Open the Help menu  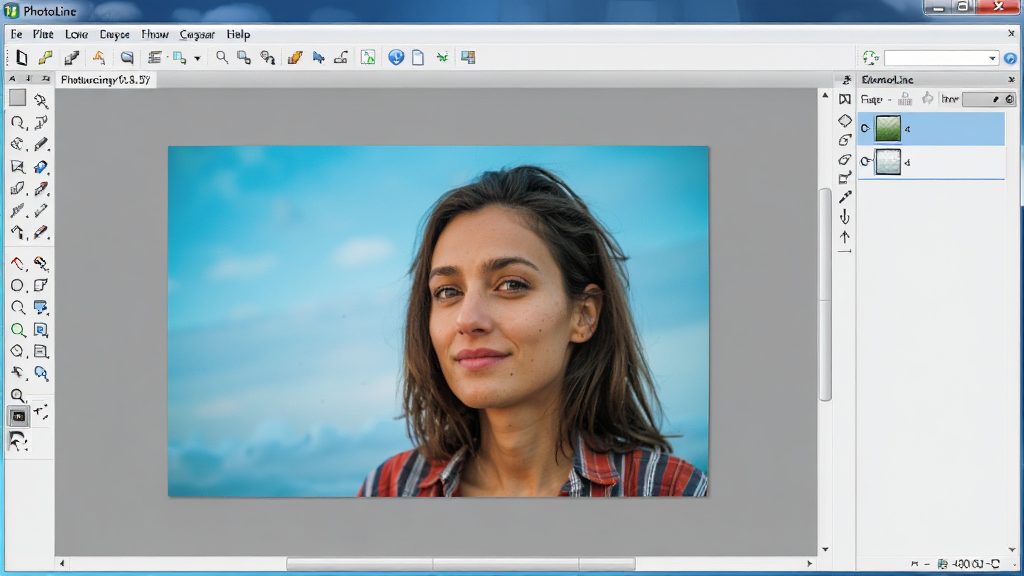238,35
